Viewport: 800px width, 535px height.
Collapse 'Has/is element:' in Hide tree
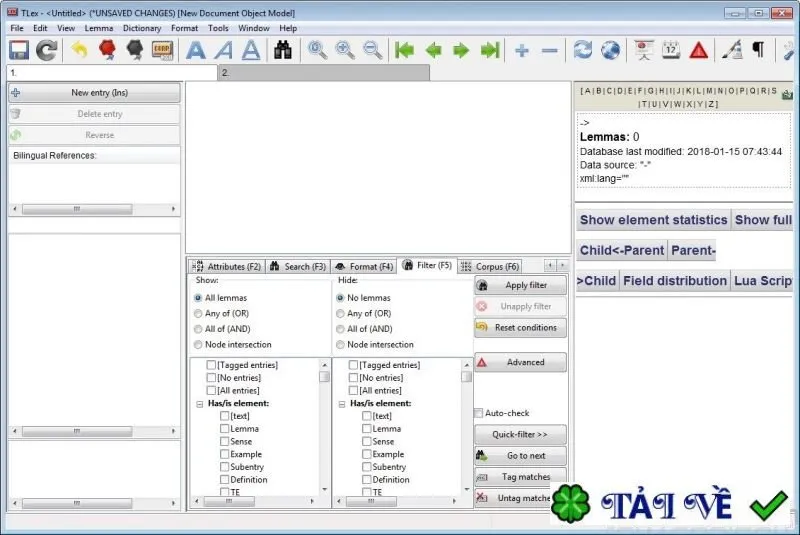(x=342, y=404)
